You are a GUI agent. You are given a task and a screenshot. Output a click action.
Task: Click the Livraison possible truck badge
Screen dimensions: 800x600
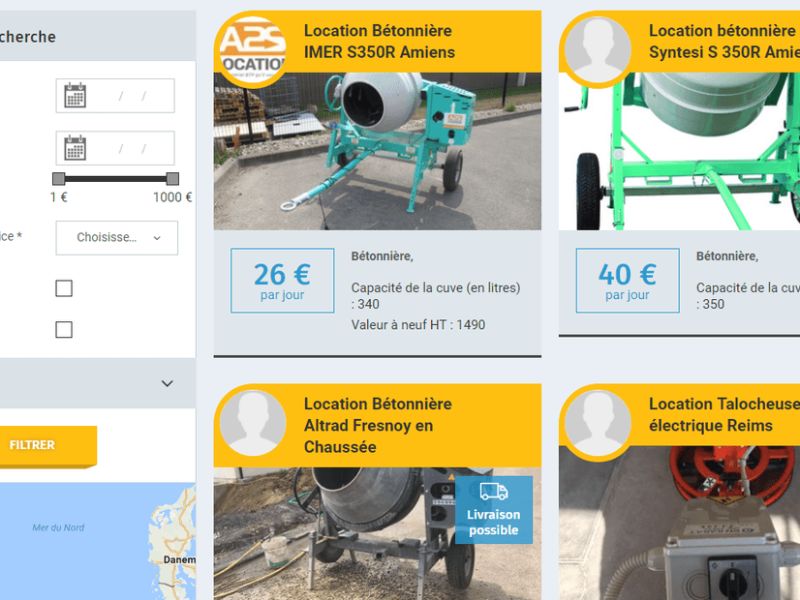coord(493,510)
